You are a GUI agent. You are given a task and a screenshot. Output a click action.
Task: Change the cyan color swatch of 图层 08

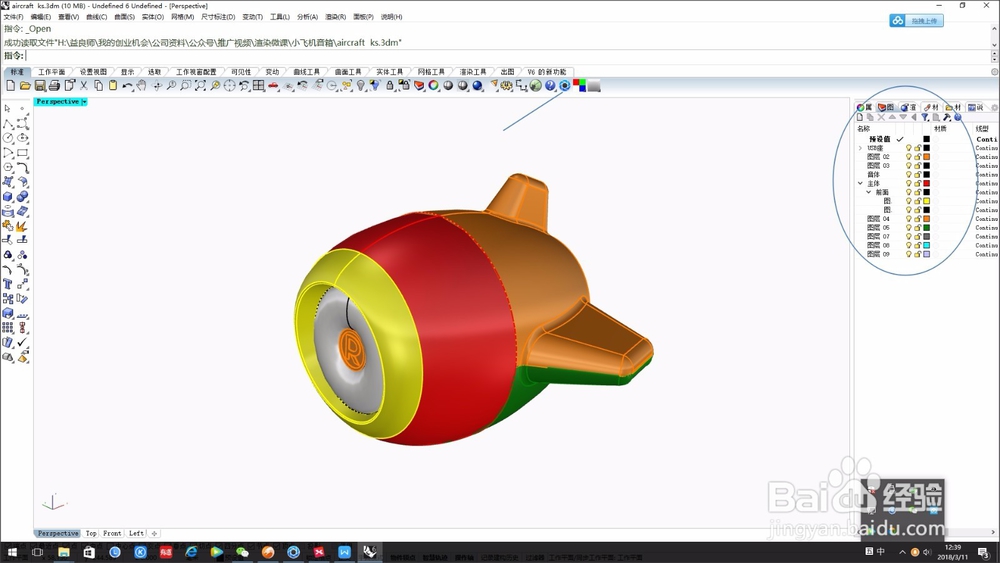(927, 245)
